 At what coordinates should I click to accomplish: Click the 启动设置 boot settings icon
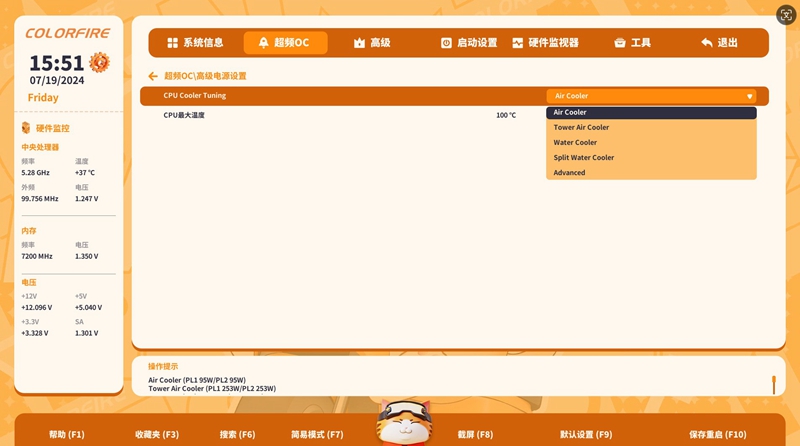pyautogui.click(x=446, y=43)
